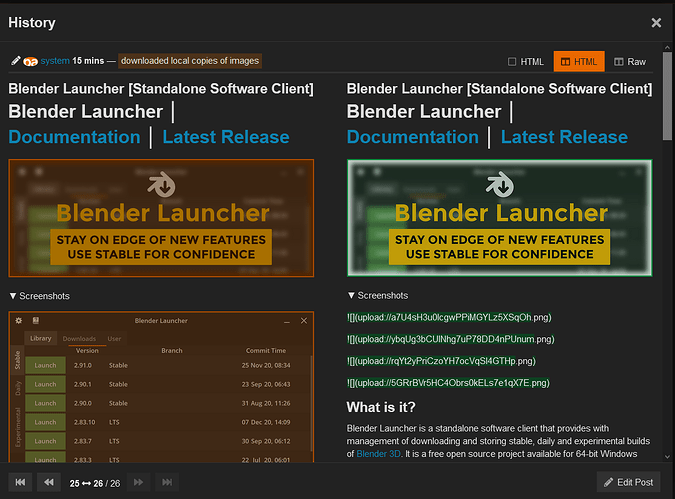The width and height of the screenshot is (675, 499).
Task: Click the 5GRrBVr5HC4Obrs0kELs7e1qX7E upload line
Action: tap(448, 383)
